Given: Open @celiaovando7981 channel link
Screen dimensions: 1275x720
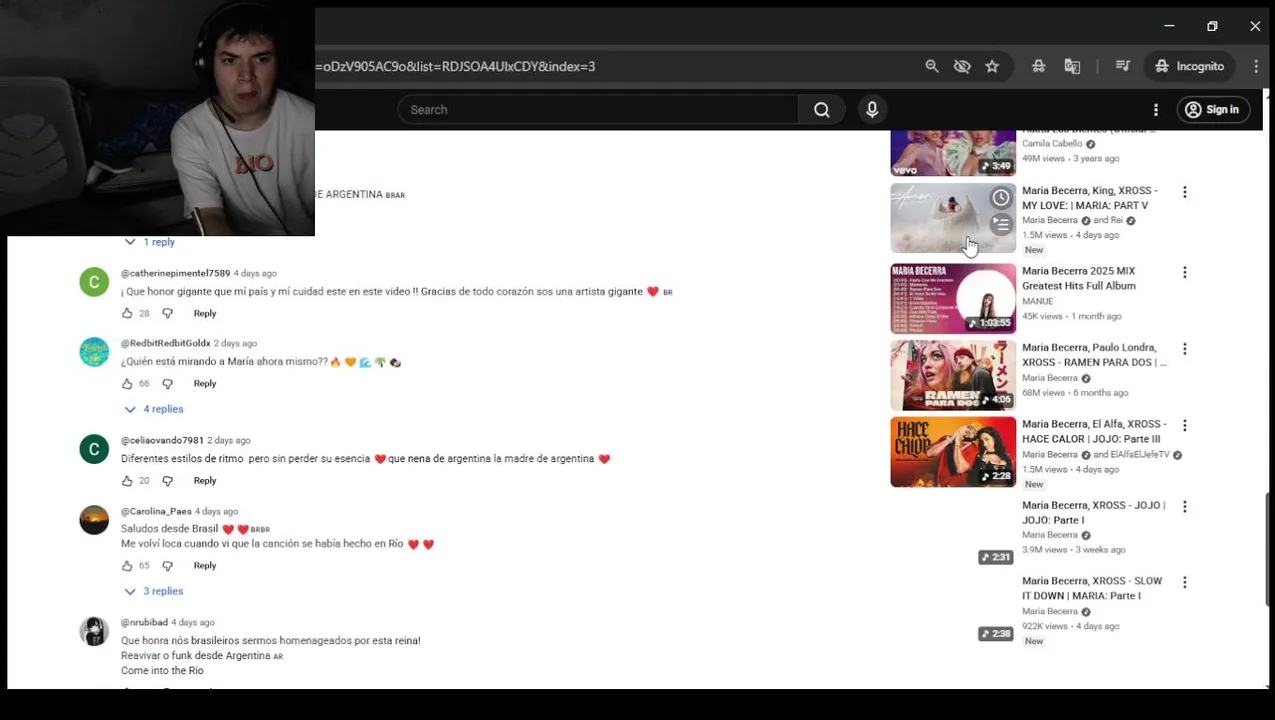Looking at the screenshot, I should 162,440.
